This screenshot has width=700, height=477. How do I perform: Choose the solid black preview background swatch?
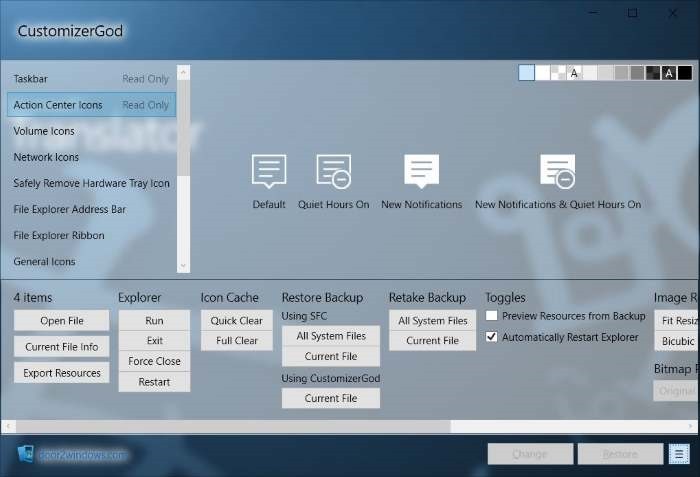pos(684,72)
